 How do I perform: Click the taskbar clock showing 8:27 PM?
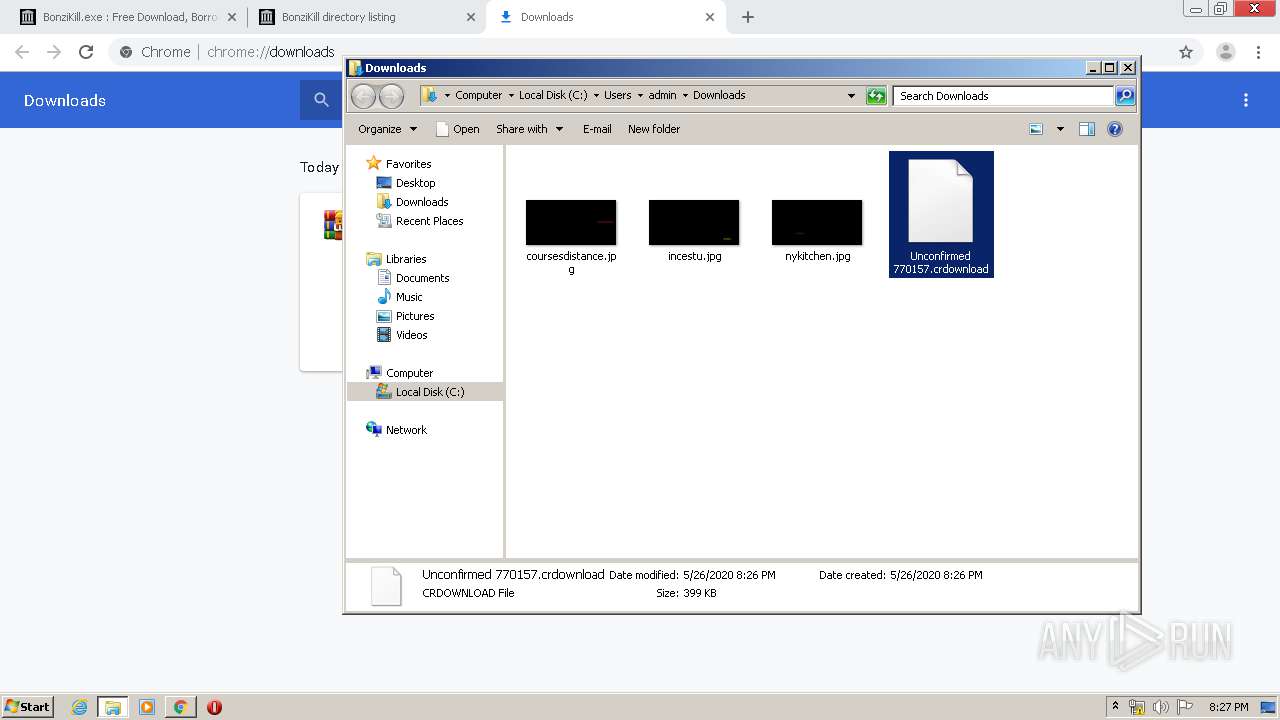pos(1228,707)
